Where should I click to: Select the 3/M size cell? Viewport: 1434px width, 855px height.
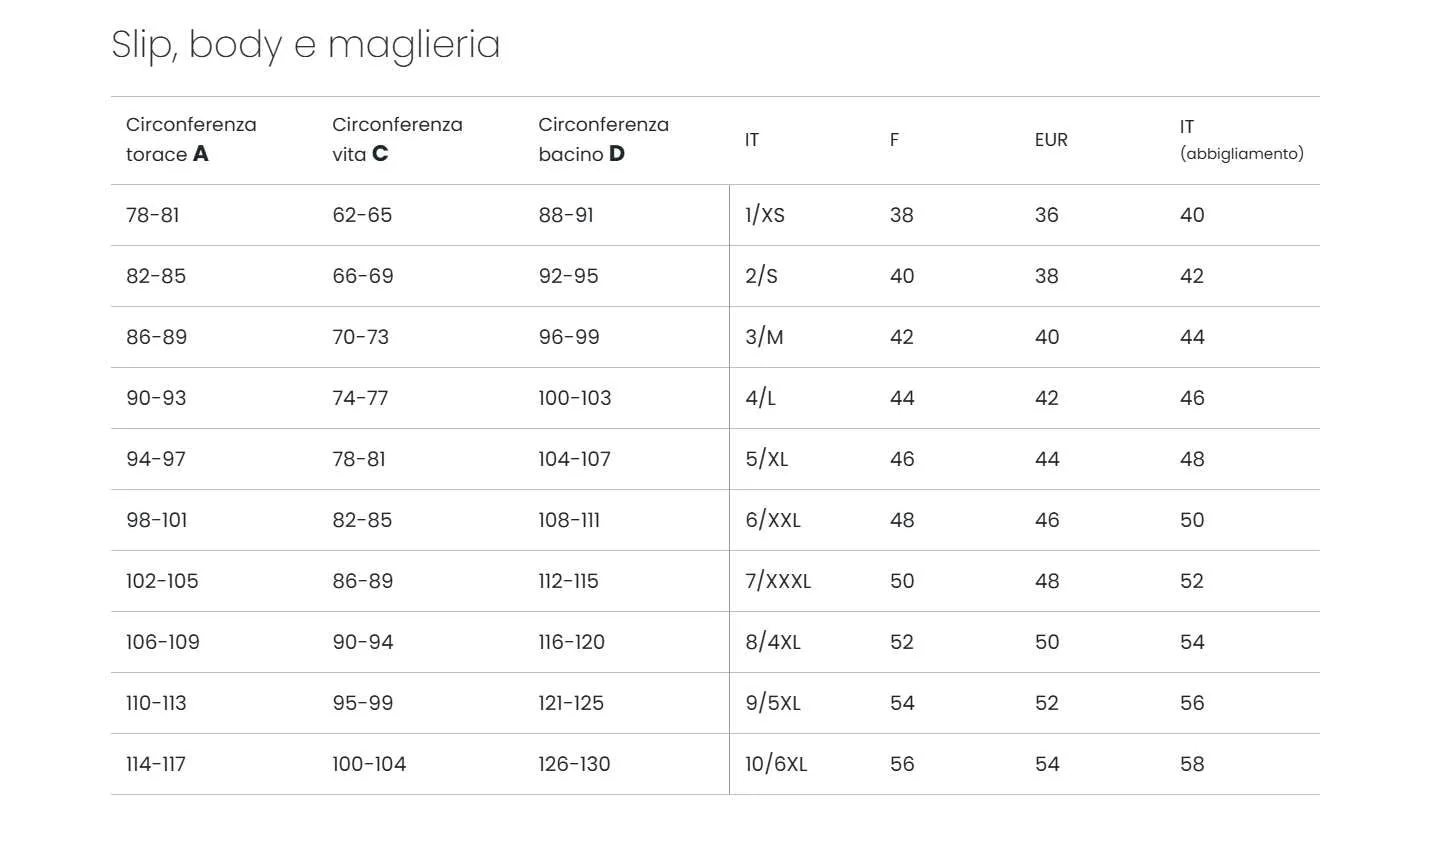coord(764,337)
